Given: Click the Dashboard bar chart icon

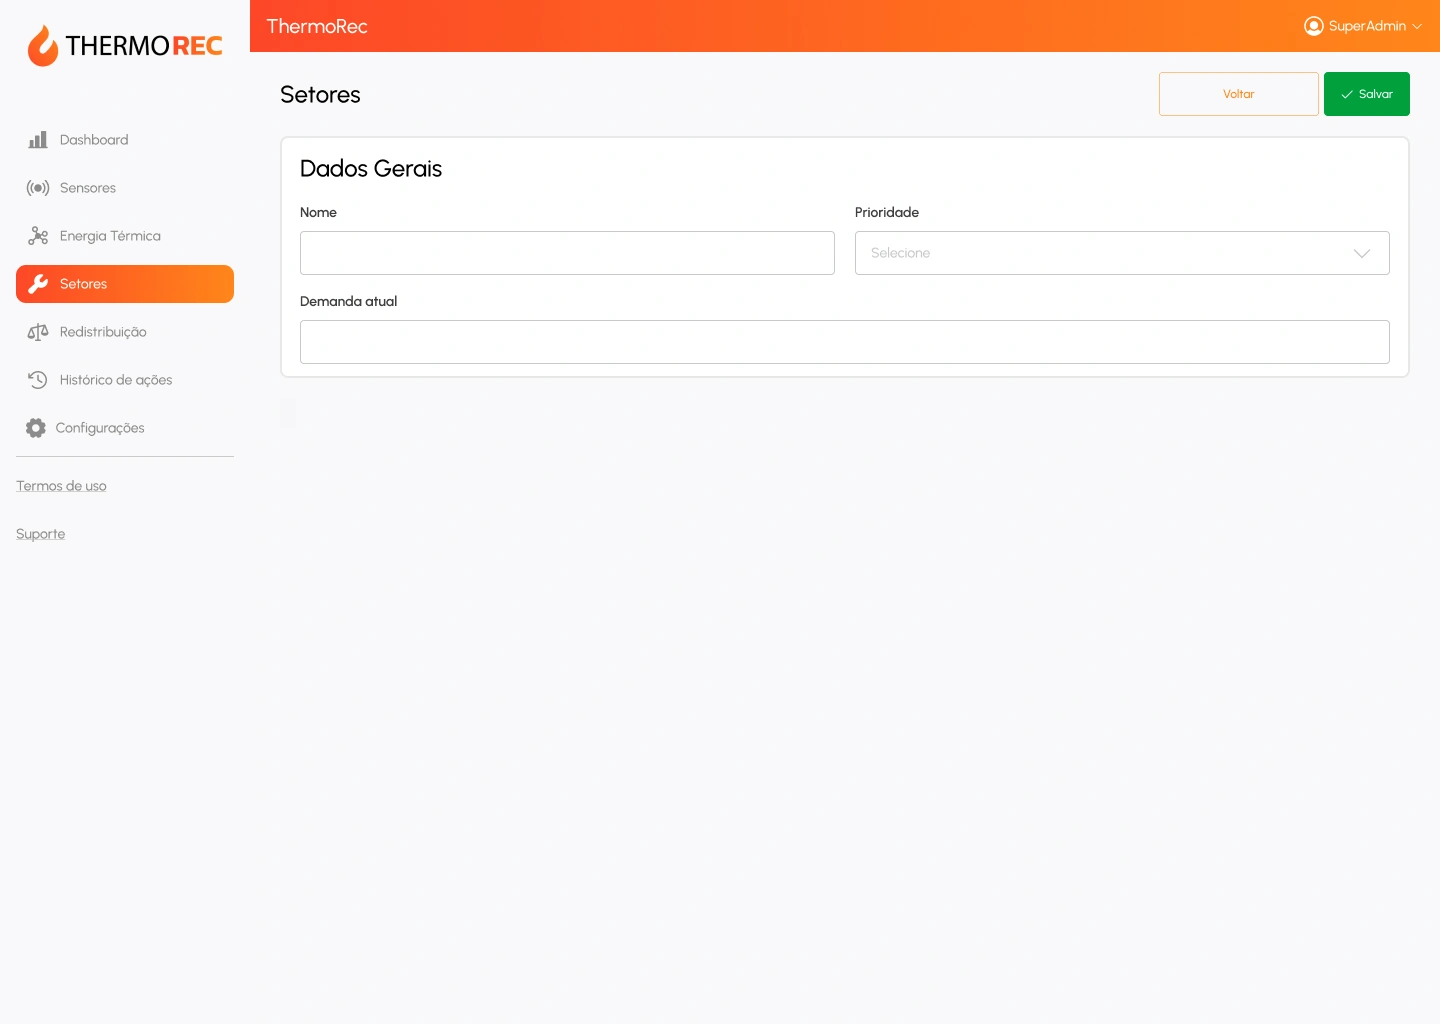Looking at the screenshot, I should click(x=38, y=140).
